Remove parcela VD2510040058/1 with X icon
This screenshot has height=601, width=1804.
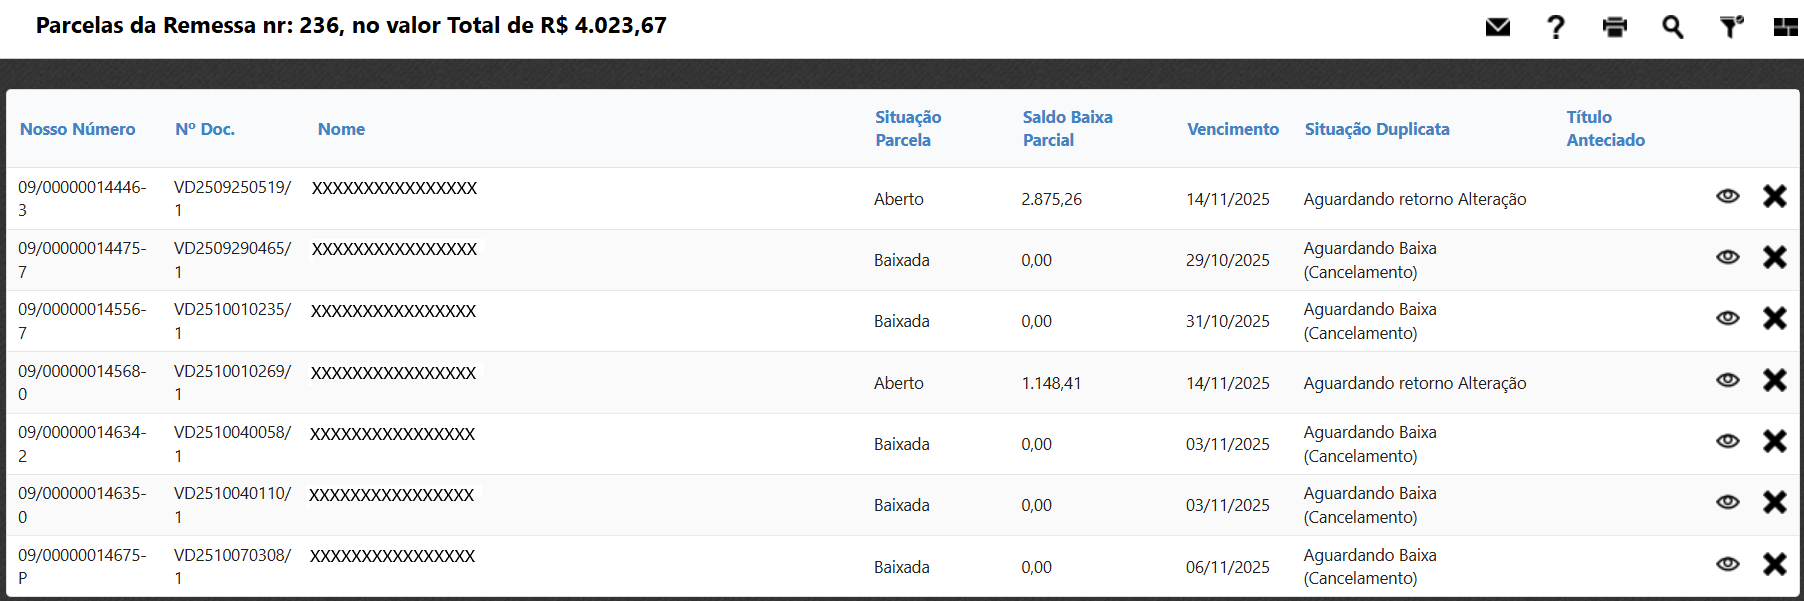(x=1774, y=441)
